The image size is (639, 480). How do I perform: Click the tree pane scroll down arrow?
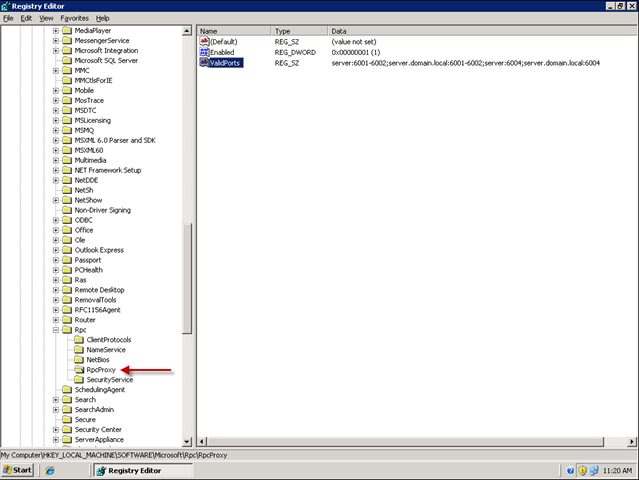(187, 441)
